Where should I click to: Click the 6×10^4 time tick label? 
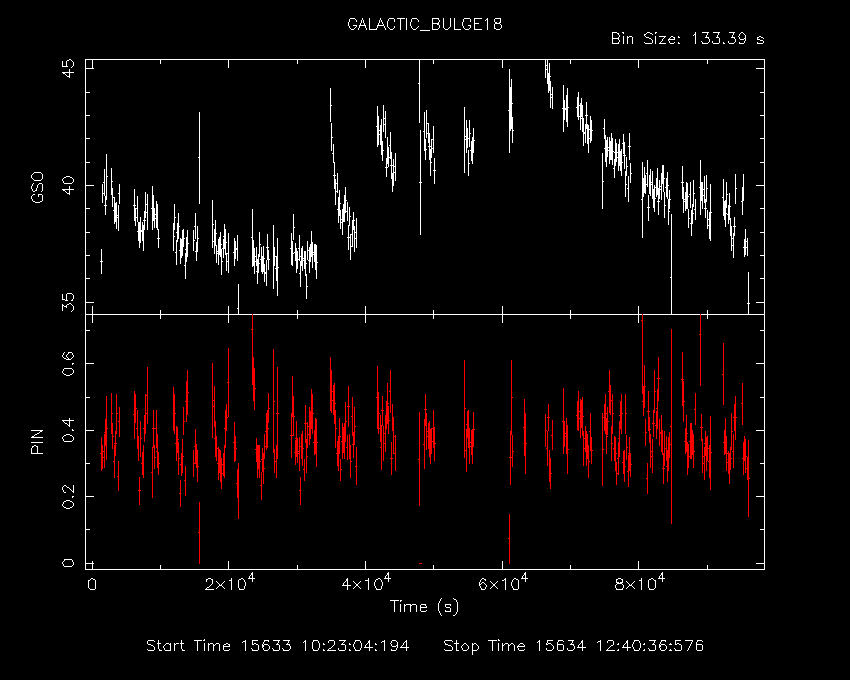[x=503, y=583]
